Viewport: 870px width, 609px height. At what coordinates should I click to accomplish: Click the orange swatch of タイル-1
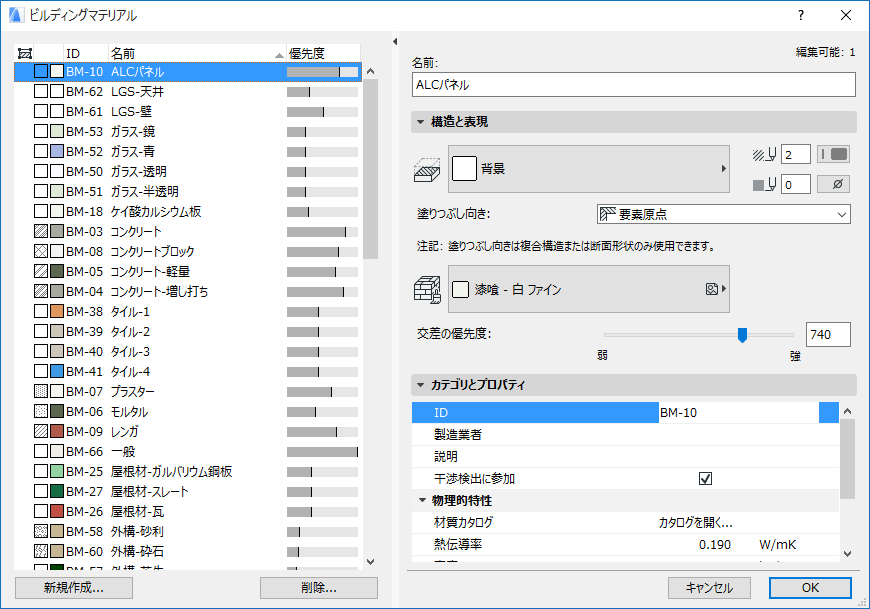pos(57,311)
